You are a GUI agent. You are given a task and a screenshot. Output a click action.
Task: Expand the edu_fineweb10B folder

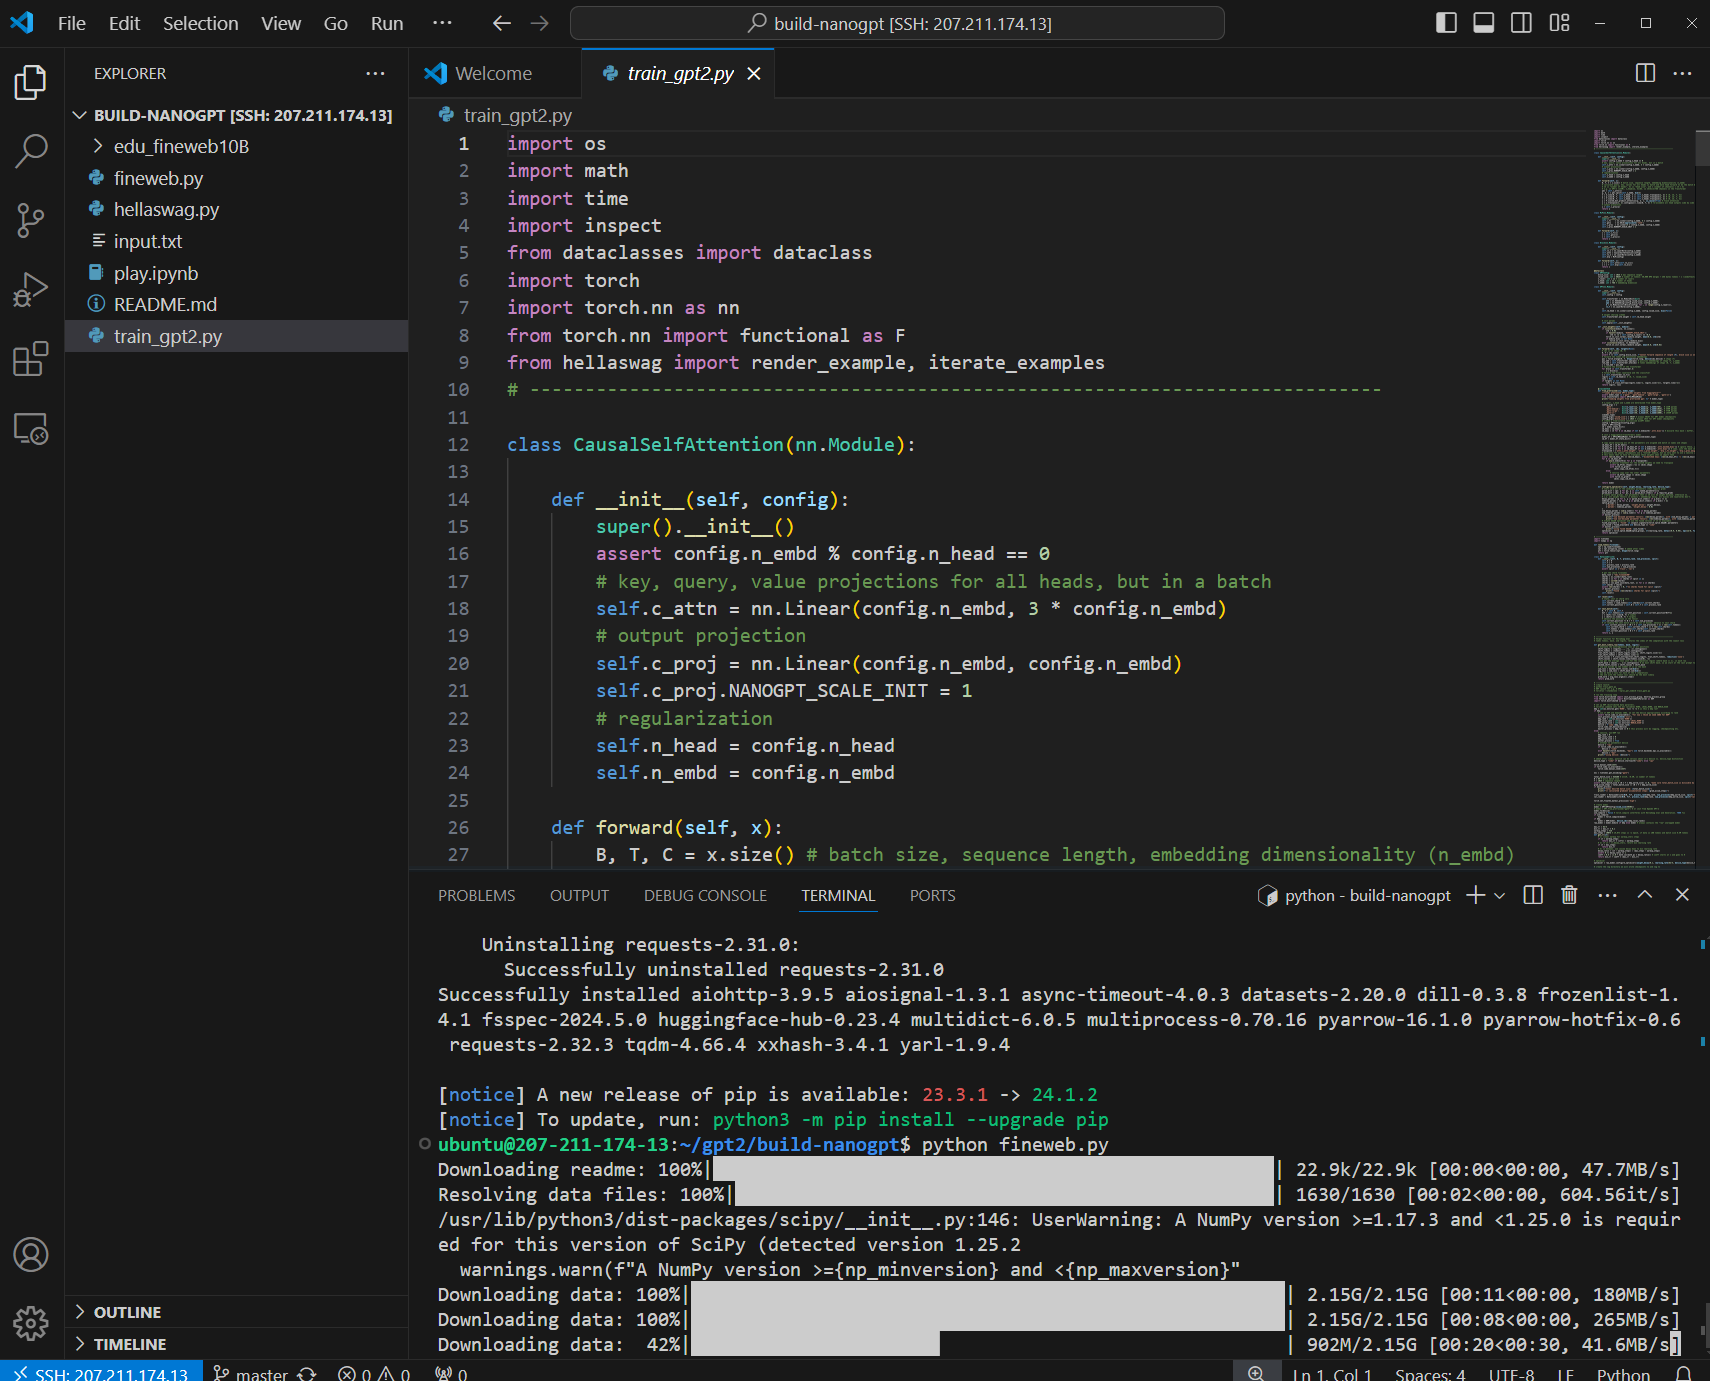click(181, 146)
